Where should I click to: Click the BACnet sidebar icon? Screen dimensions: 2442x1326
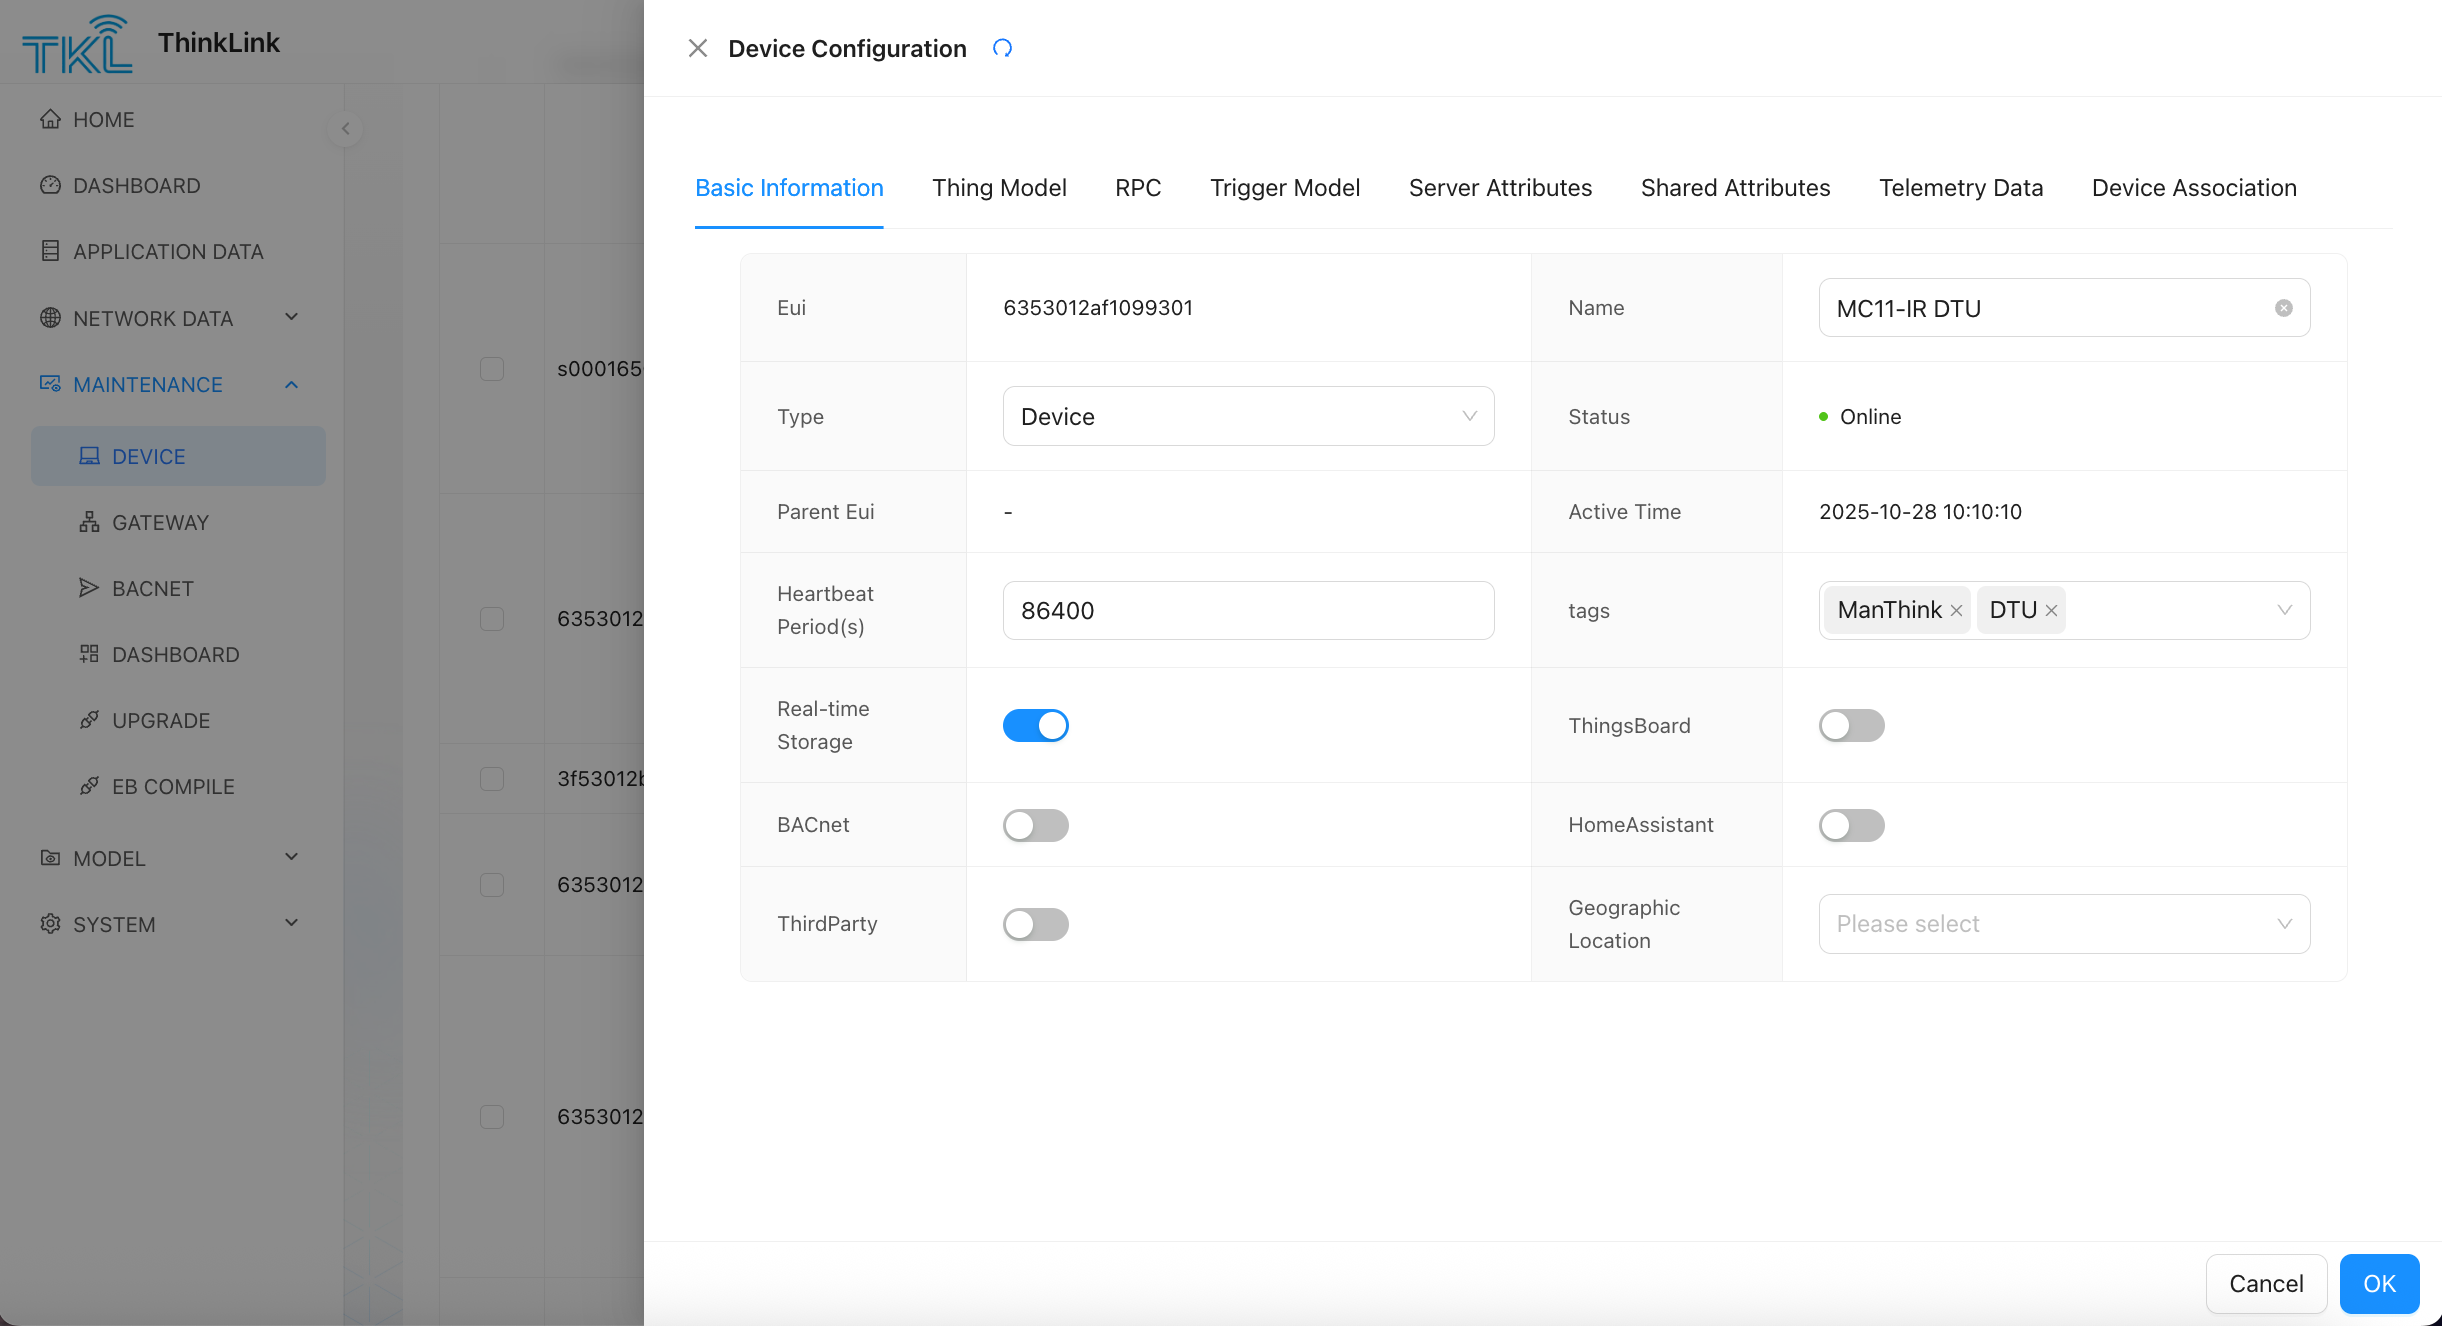pos(89,588)
